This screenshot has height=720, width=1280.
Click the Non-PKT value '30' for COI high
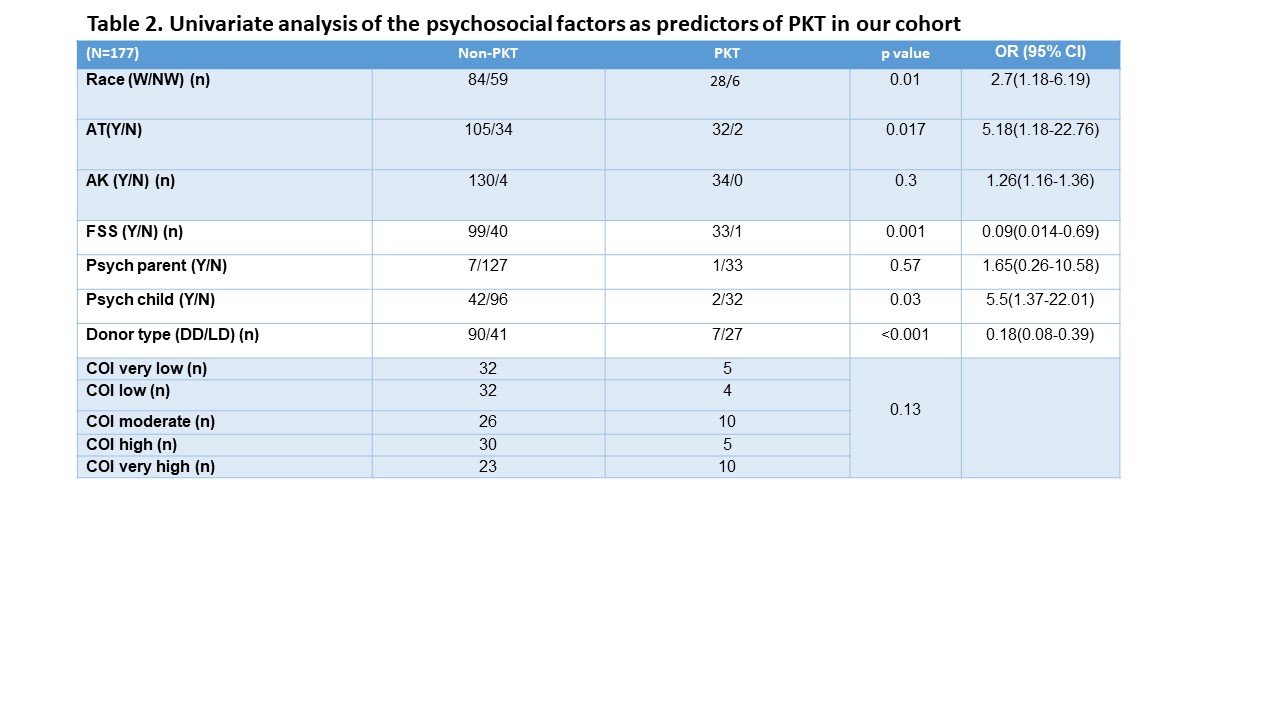click(x=488, y=444)
